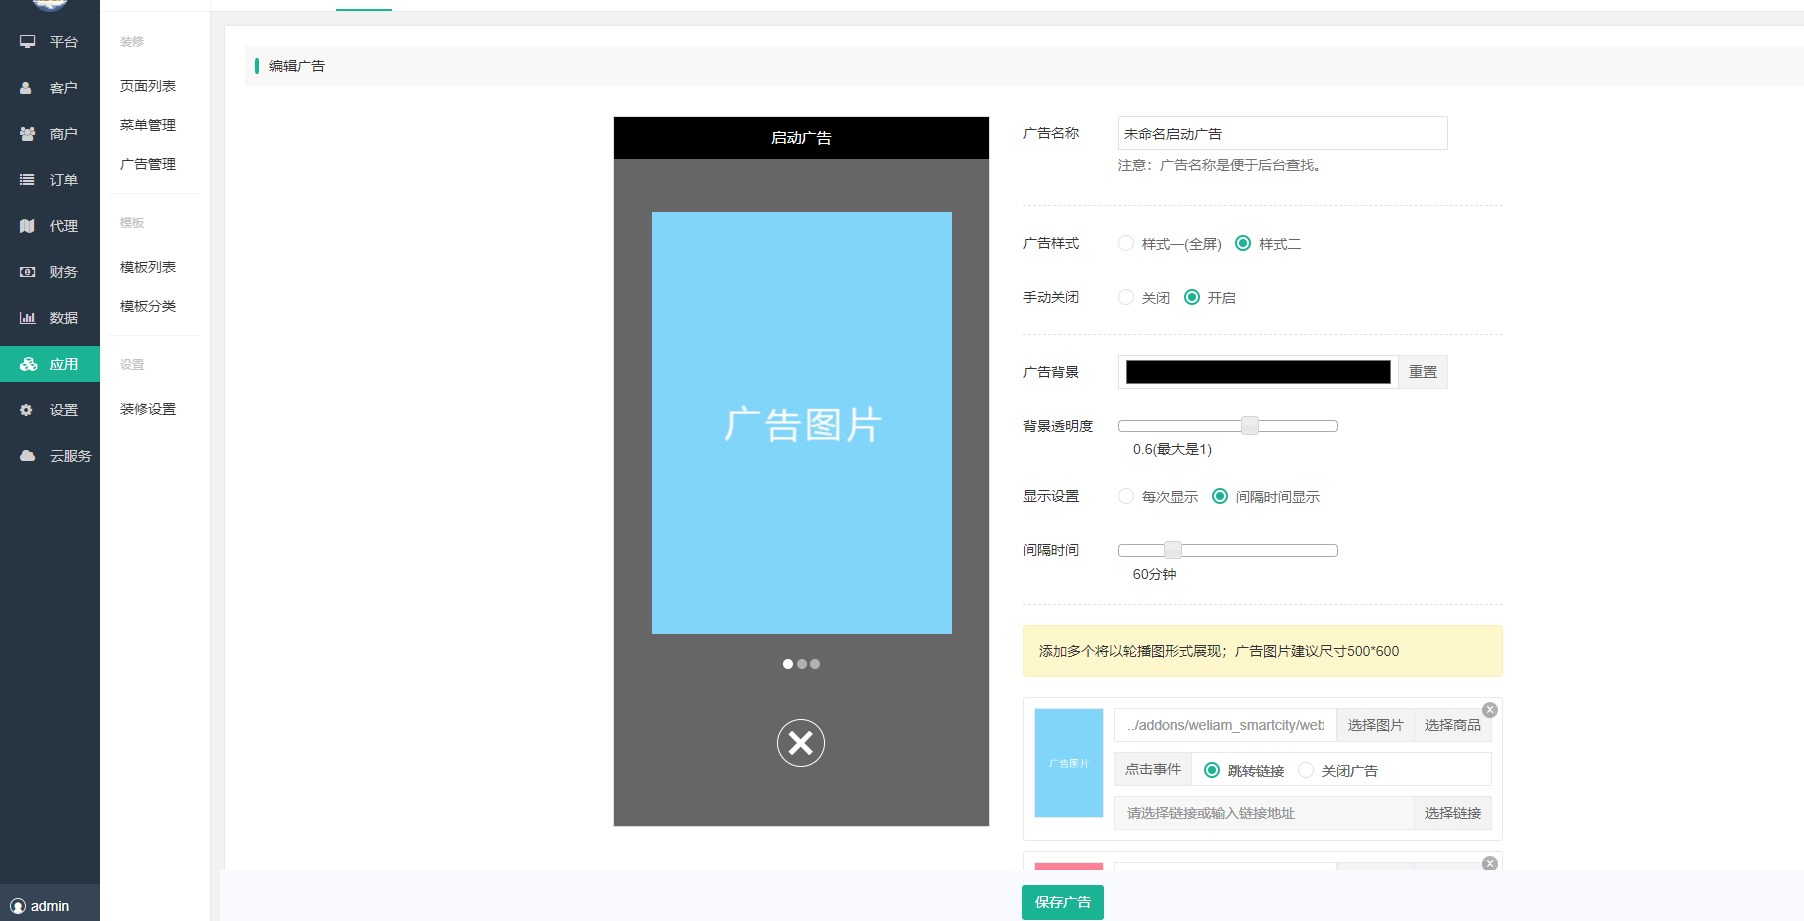Image resolution: width=1804 pixels, height=921 pixels.
Task: Open 装修设置 in the submenu
Action: click(x=148, y=409)
